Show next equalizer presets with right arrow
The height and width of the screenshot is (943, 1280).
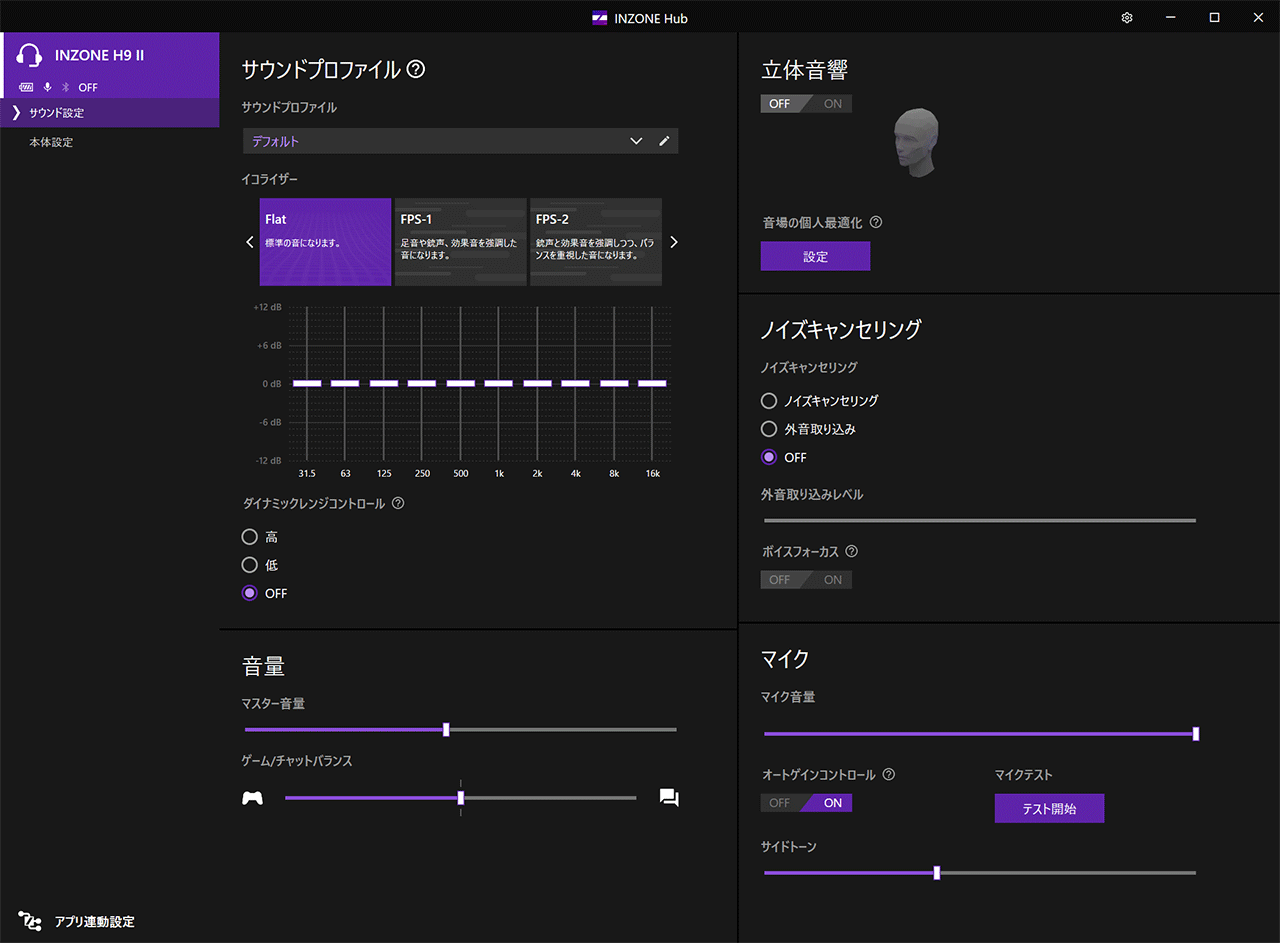tap(674, 242)
